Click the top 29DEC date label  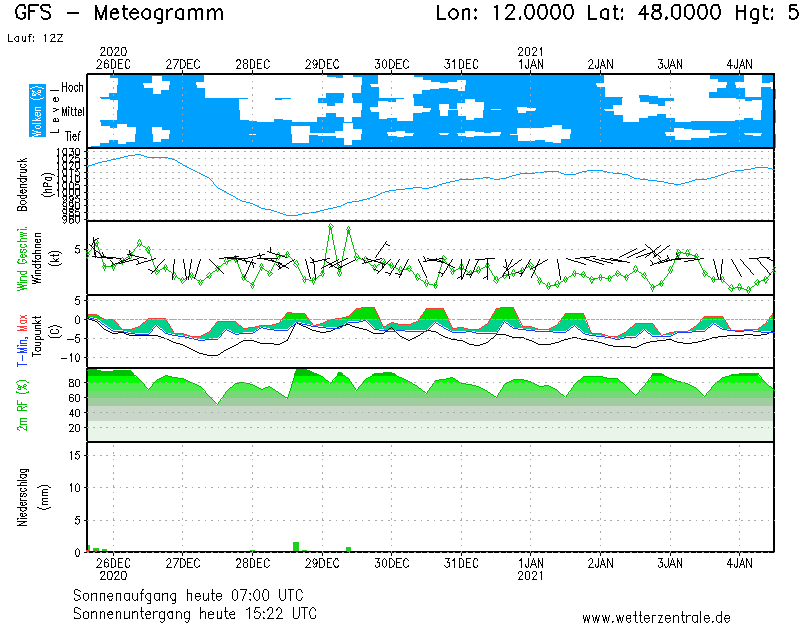point(322,65)
